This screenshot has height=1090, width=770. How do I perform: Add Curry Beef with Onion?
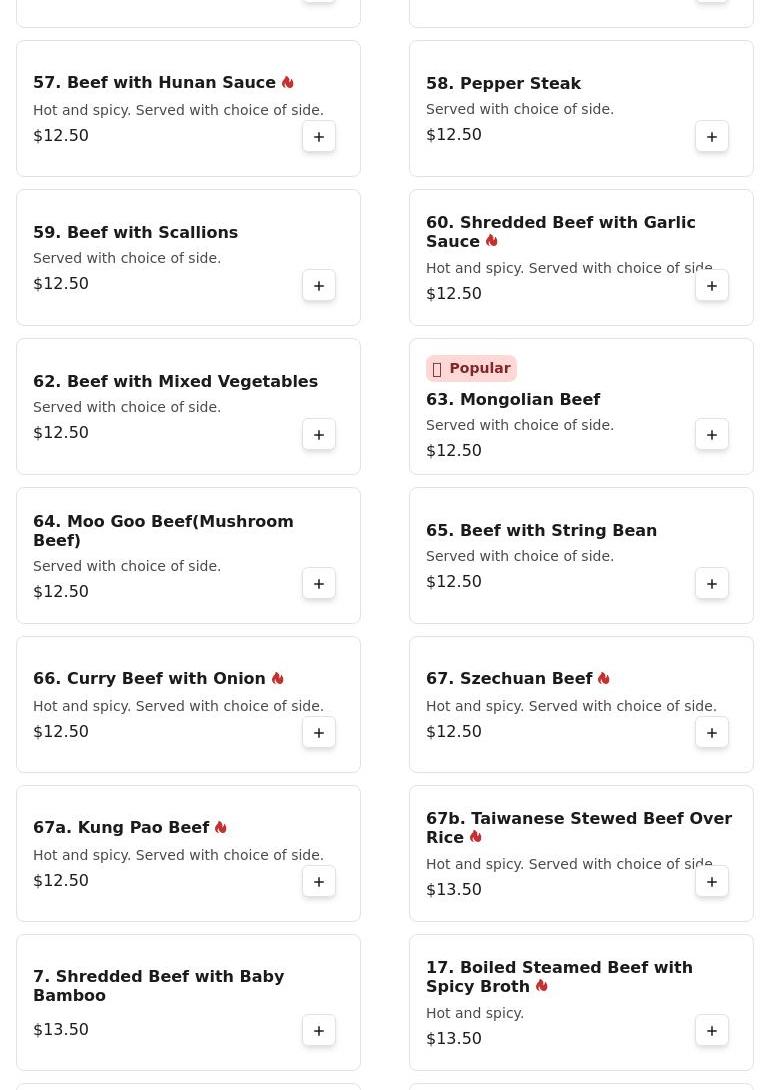(x=319, y=733)
